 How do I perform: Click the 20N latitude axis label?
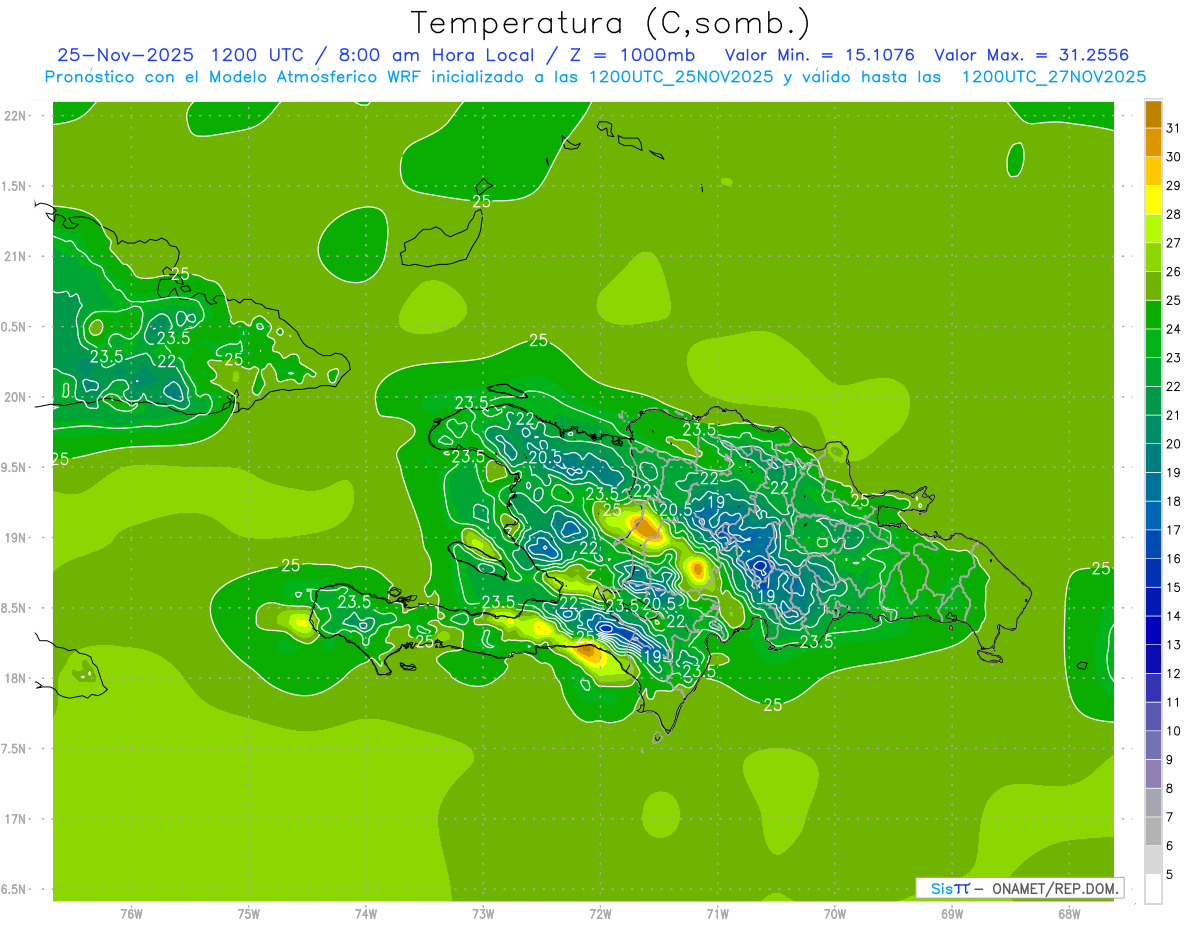tap(16, 397)
